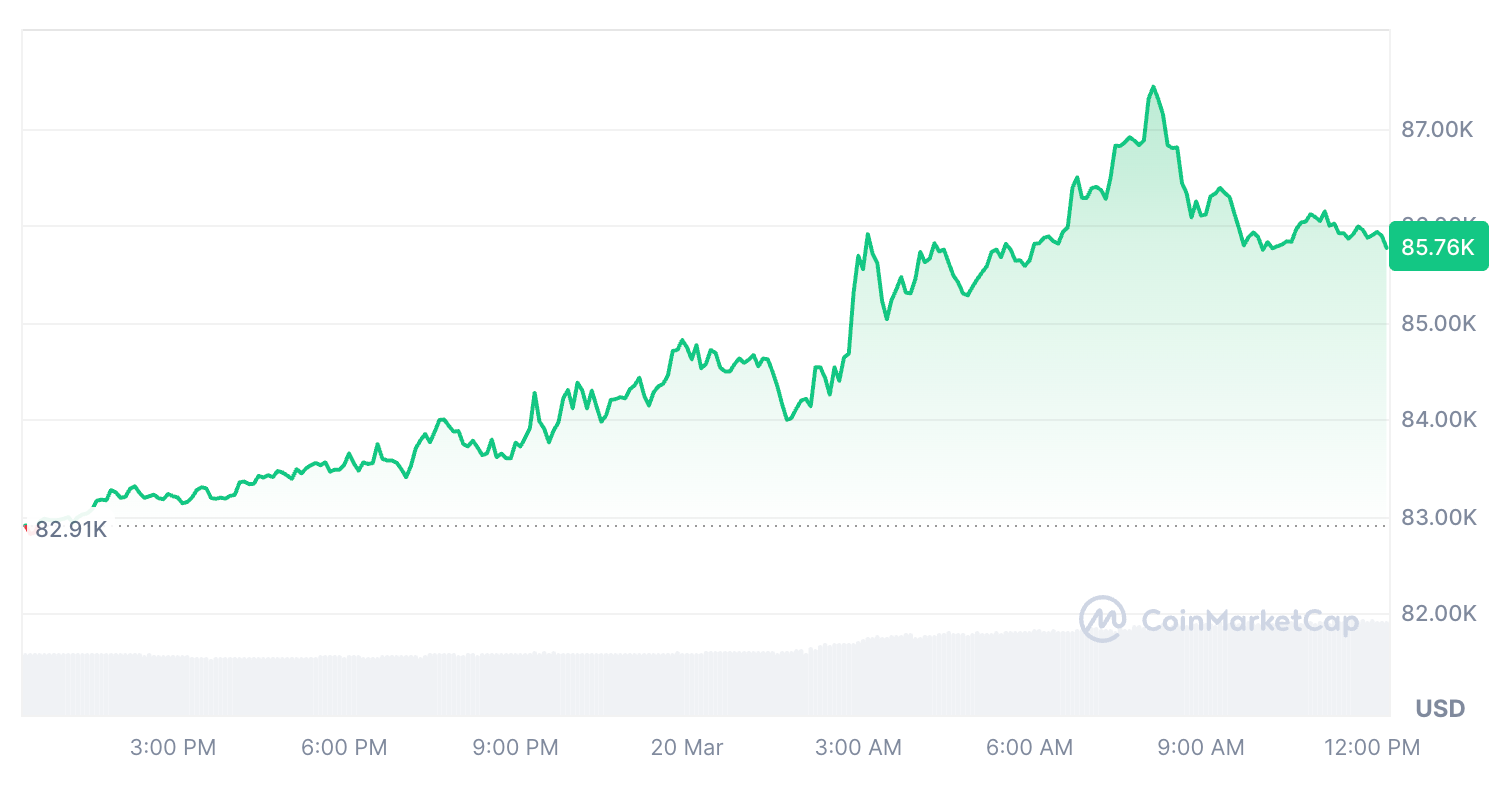Image resolution: width=1498 pixels, height=798 pixels.
Task: Select the 3:00 PM time marker
Action: (x=173, y=747)
